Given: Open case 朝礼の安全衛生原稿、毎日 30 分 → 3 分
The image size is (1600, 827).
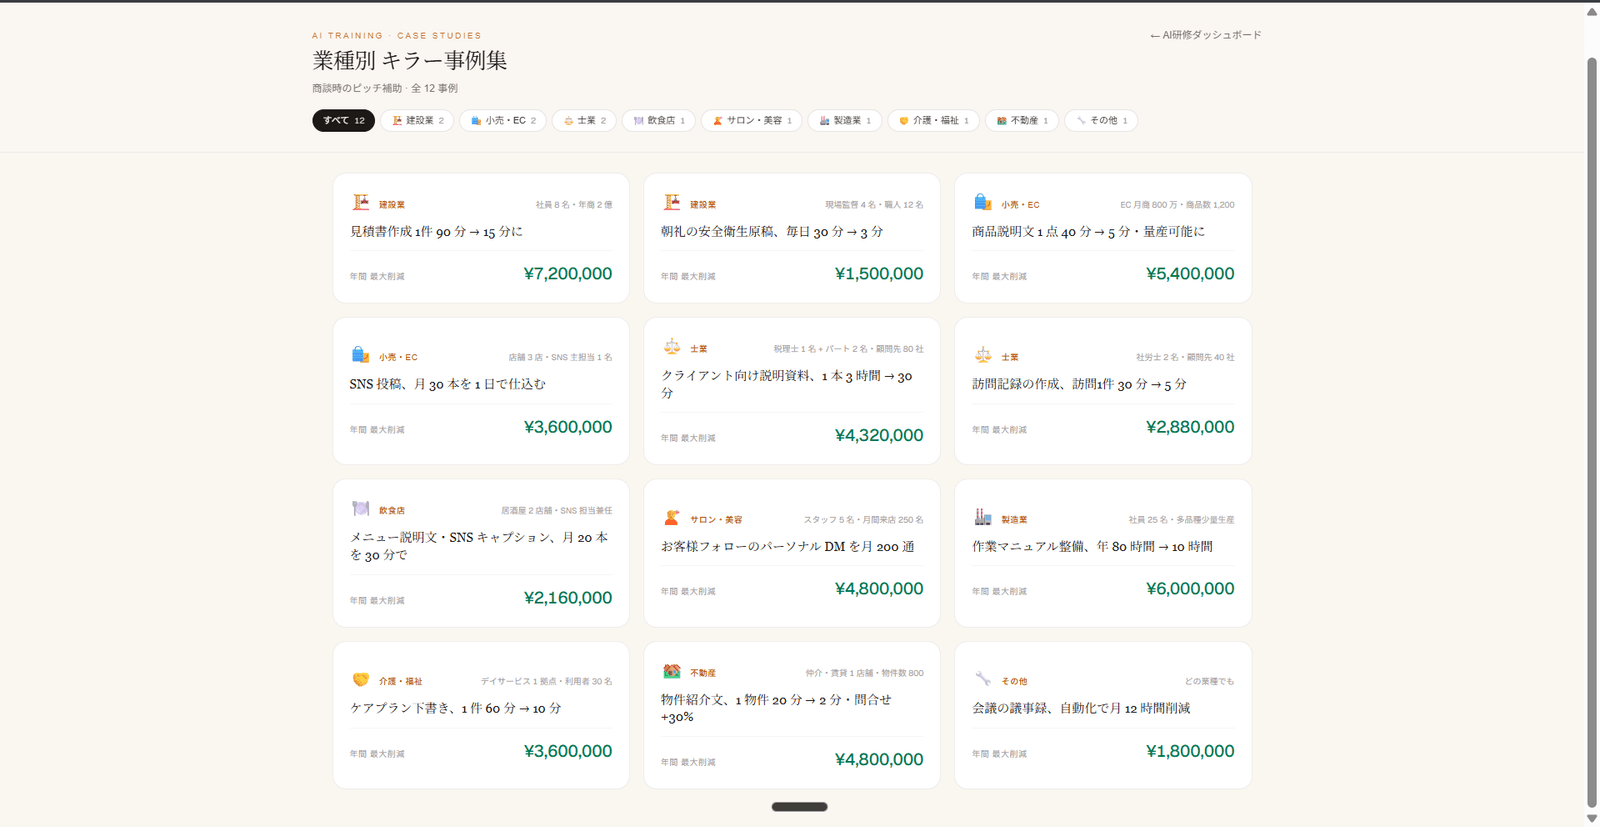Looking at the screenshot, I should click(x=792, y=238).
